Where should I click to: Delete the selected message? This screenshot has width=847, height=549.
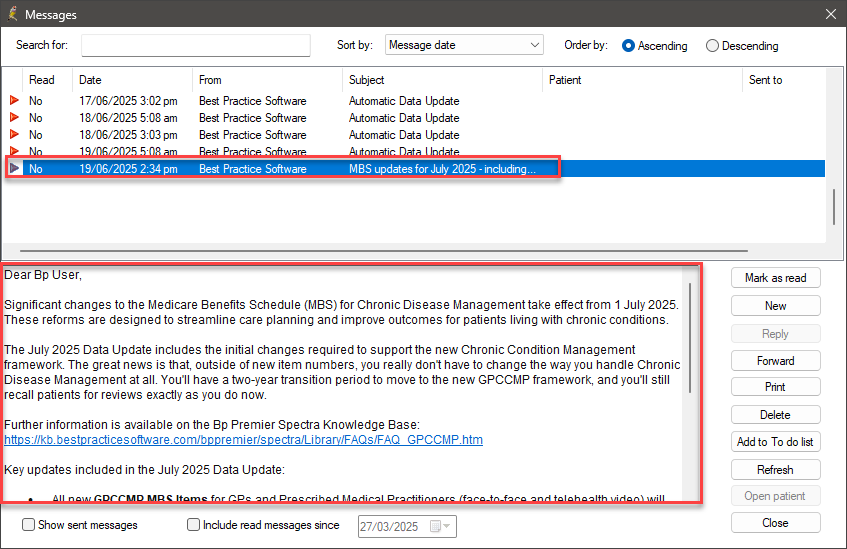point(776,415)
